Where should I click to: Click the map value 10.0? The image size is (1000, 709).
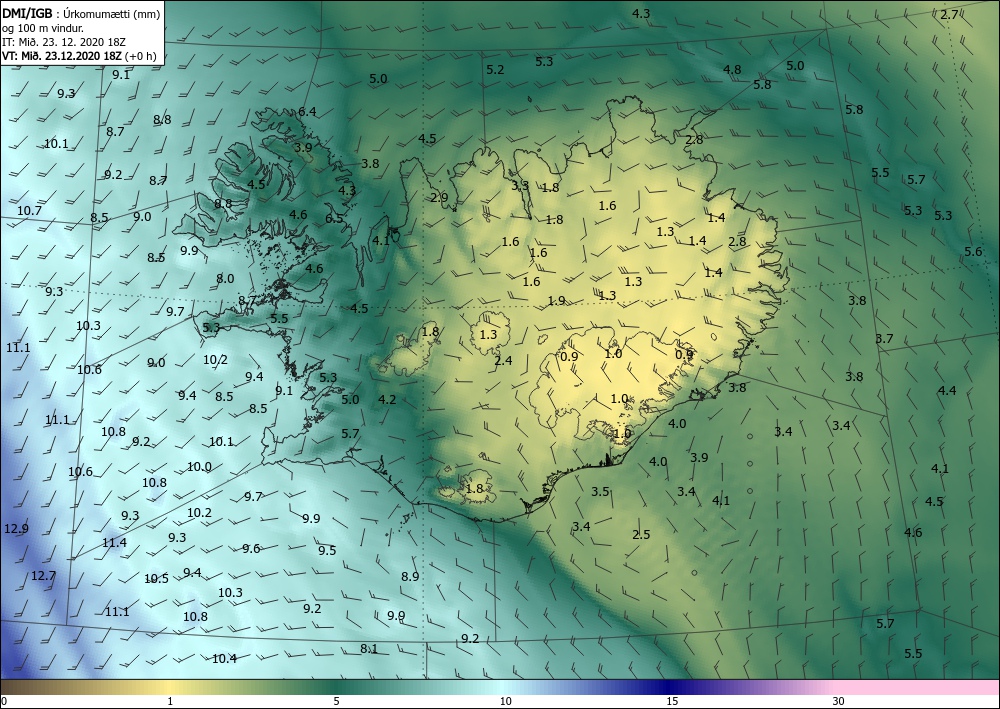coord(199,467)
